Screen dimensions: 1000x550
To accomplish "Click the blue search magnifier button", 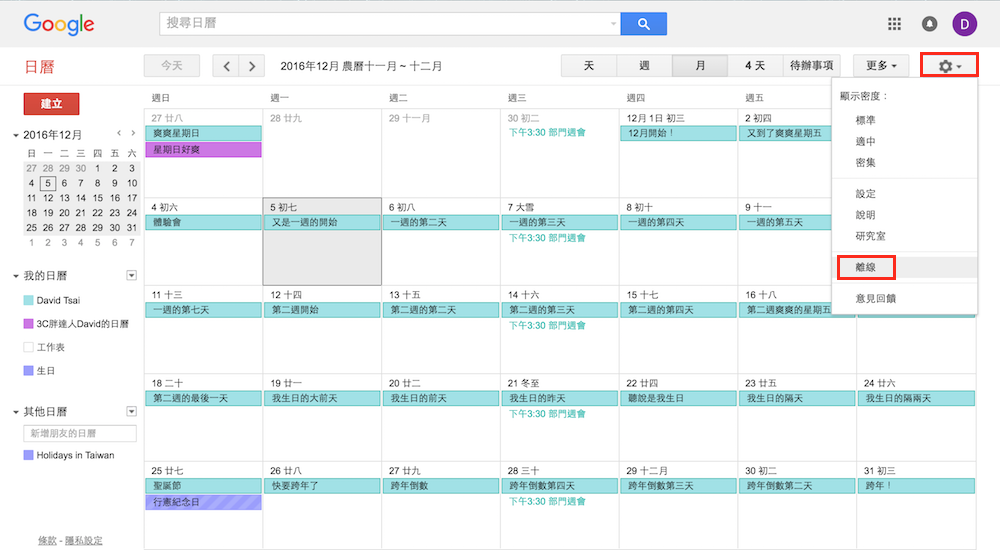I will point(643,24).
